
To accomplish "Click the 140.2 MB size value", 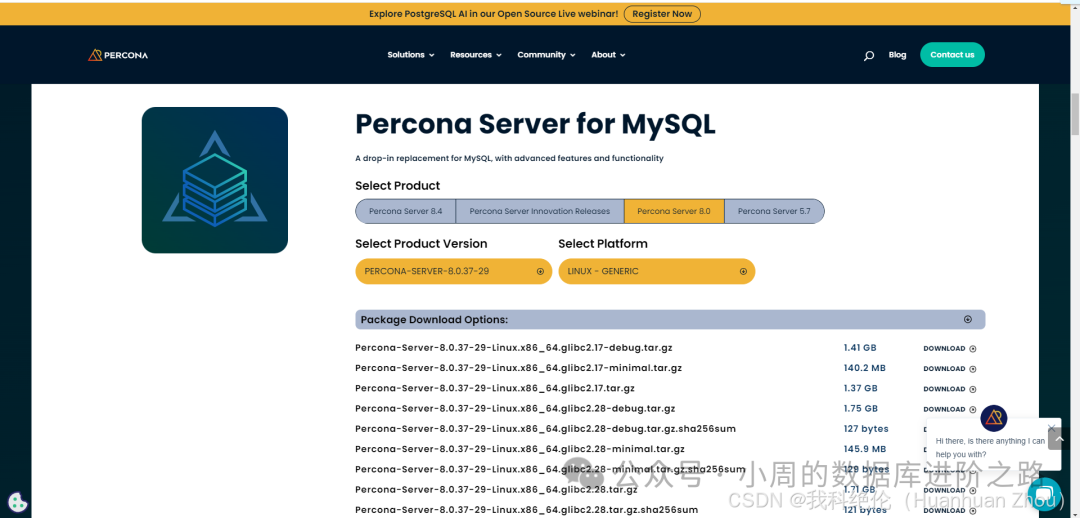I will tap(864, 368).
